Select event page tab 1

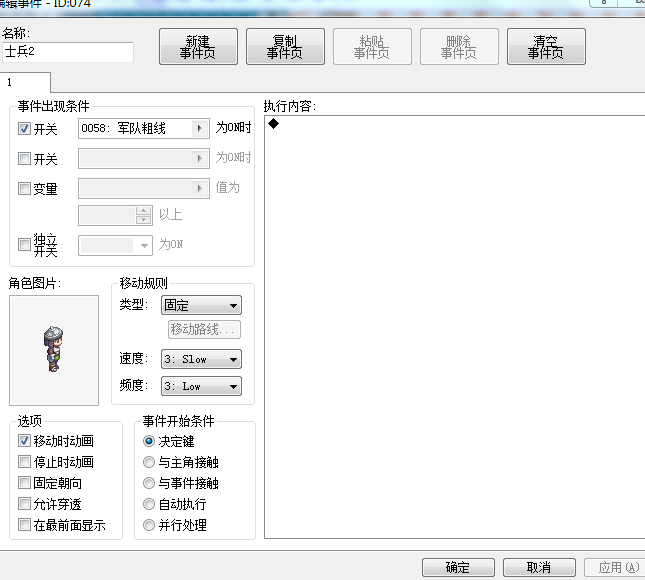(x=25, y=82)
